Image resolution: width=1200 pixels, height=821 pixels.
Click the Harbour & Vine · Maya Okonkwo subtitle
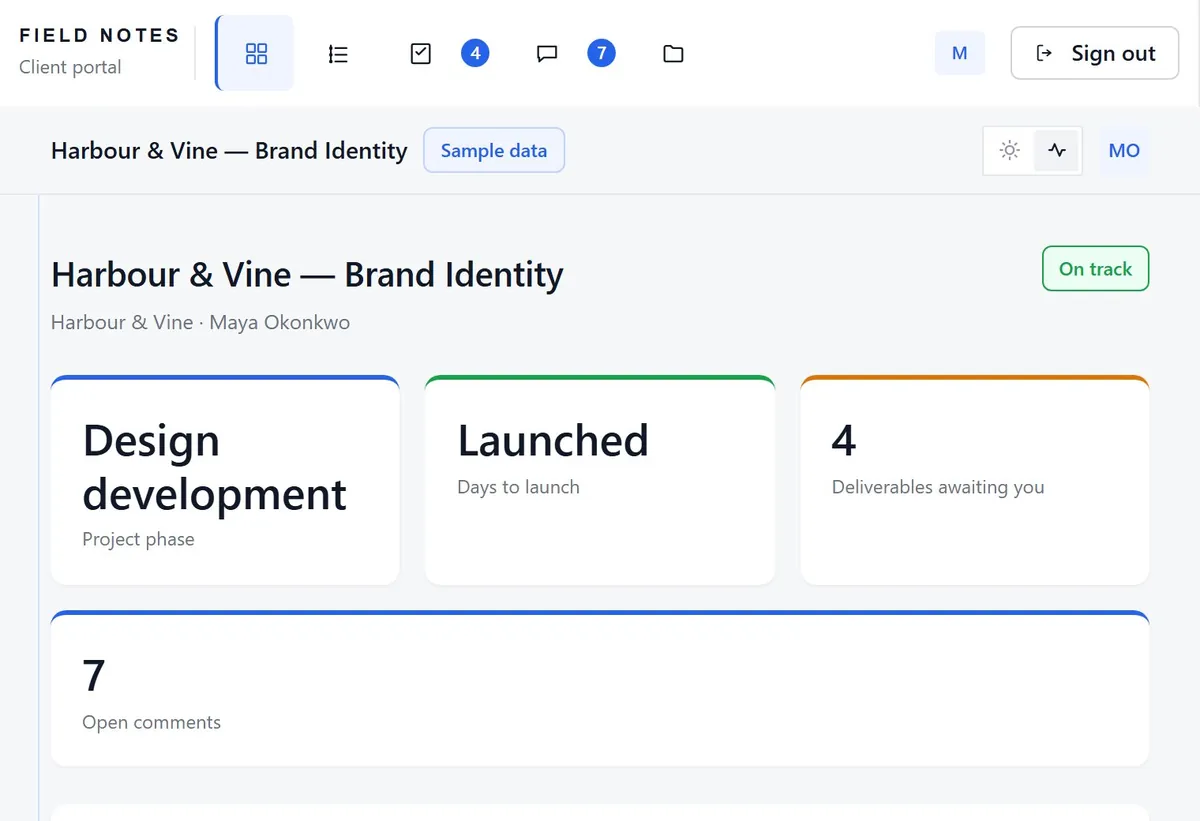point(200,322)
